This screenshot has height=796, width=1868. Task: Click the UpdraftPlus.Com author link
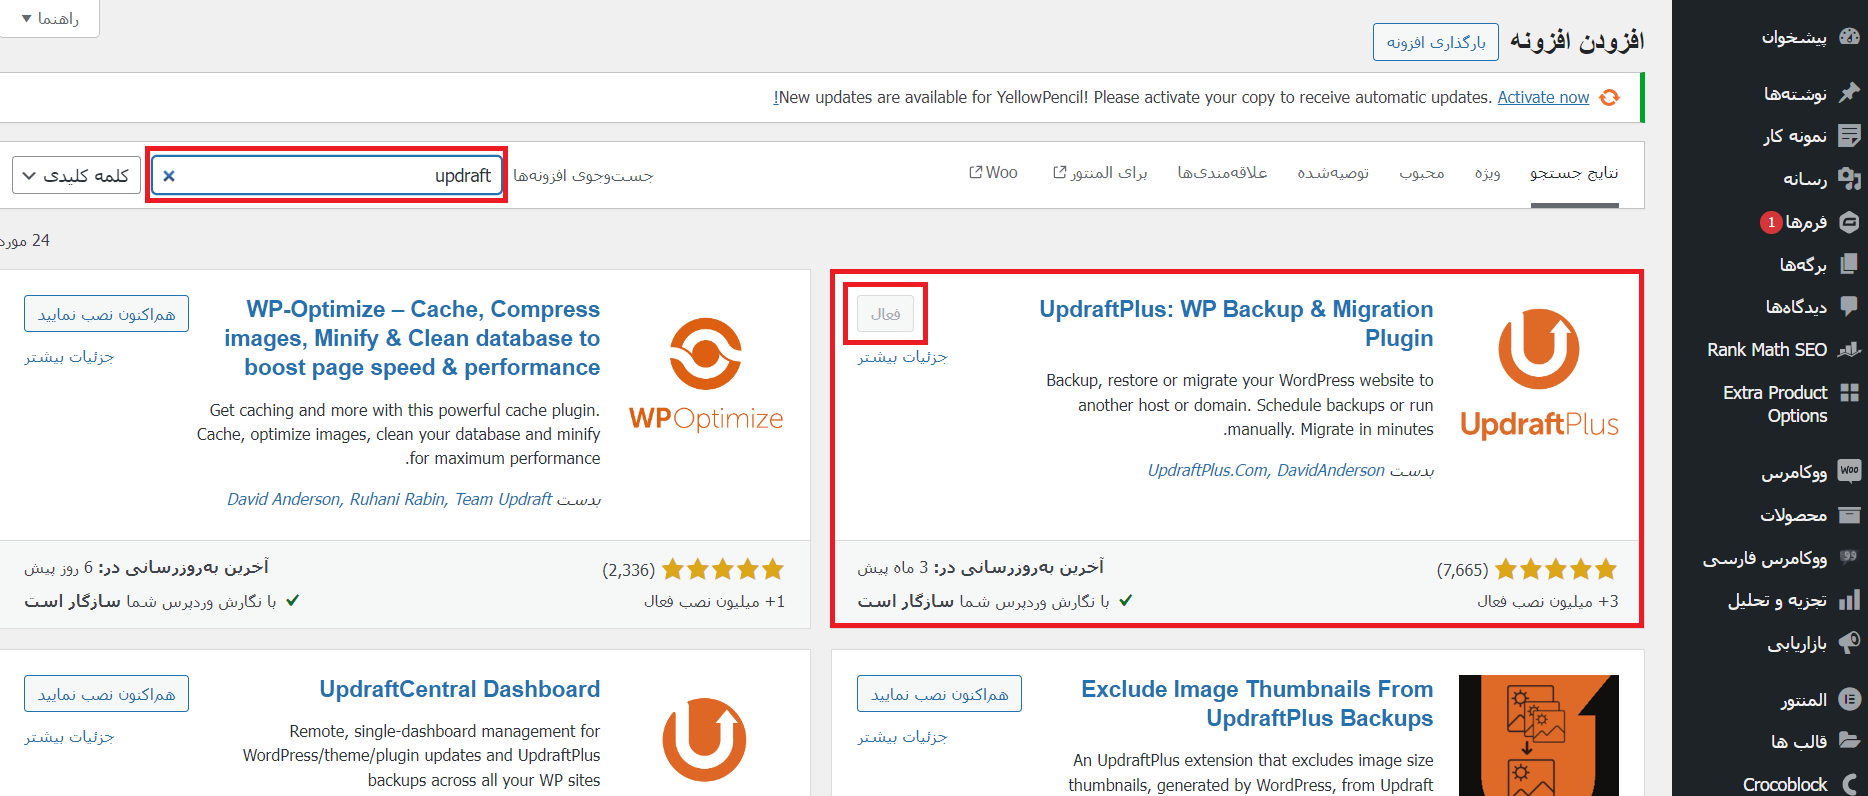(x=1207, y=470)
